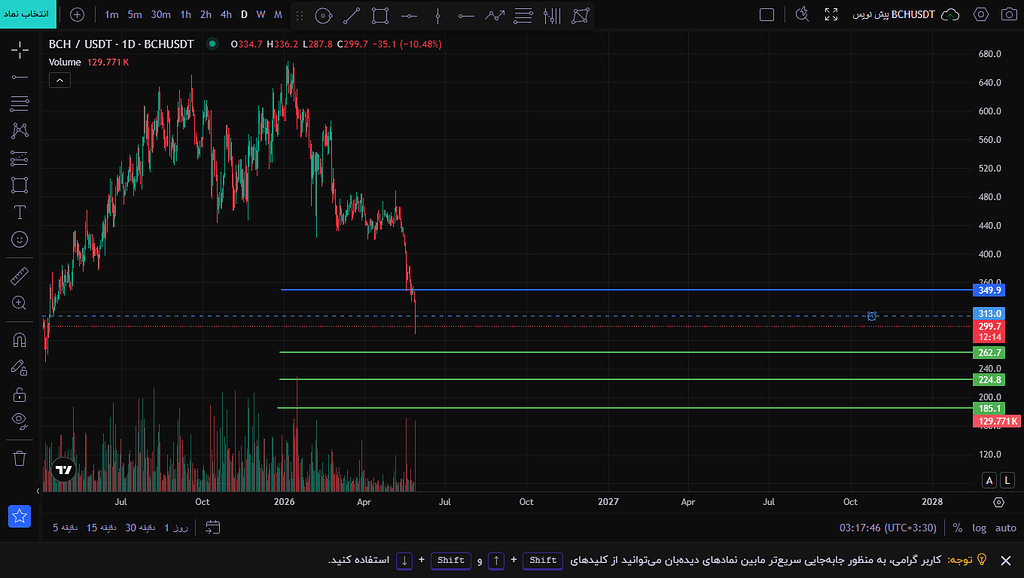Screen dimensions: 1024x578
Task: Select the crosshair cursor tool
Action: (20, 50)
